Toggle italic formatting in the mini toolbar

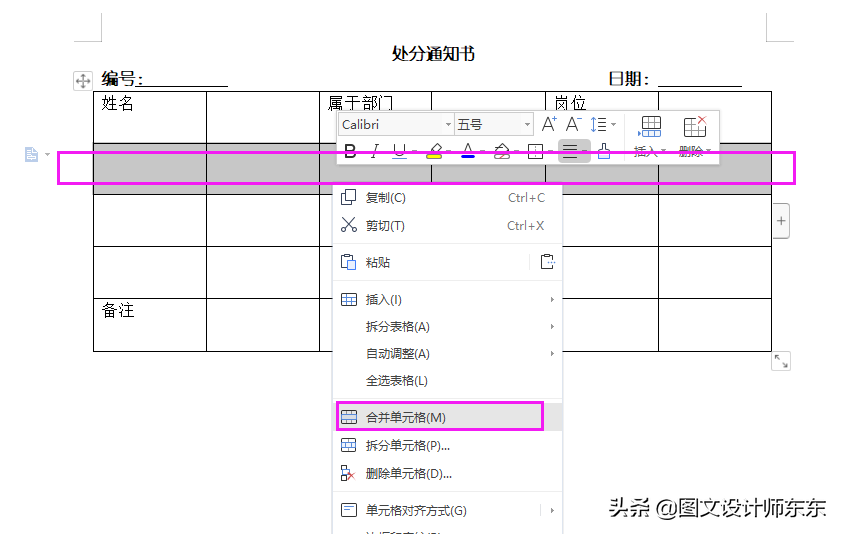pyautogui.click(x=375, y=151)
